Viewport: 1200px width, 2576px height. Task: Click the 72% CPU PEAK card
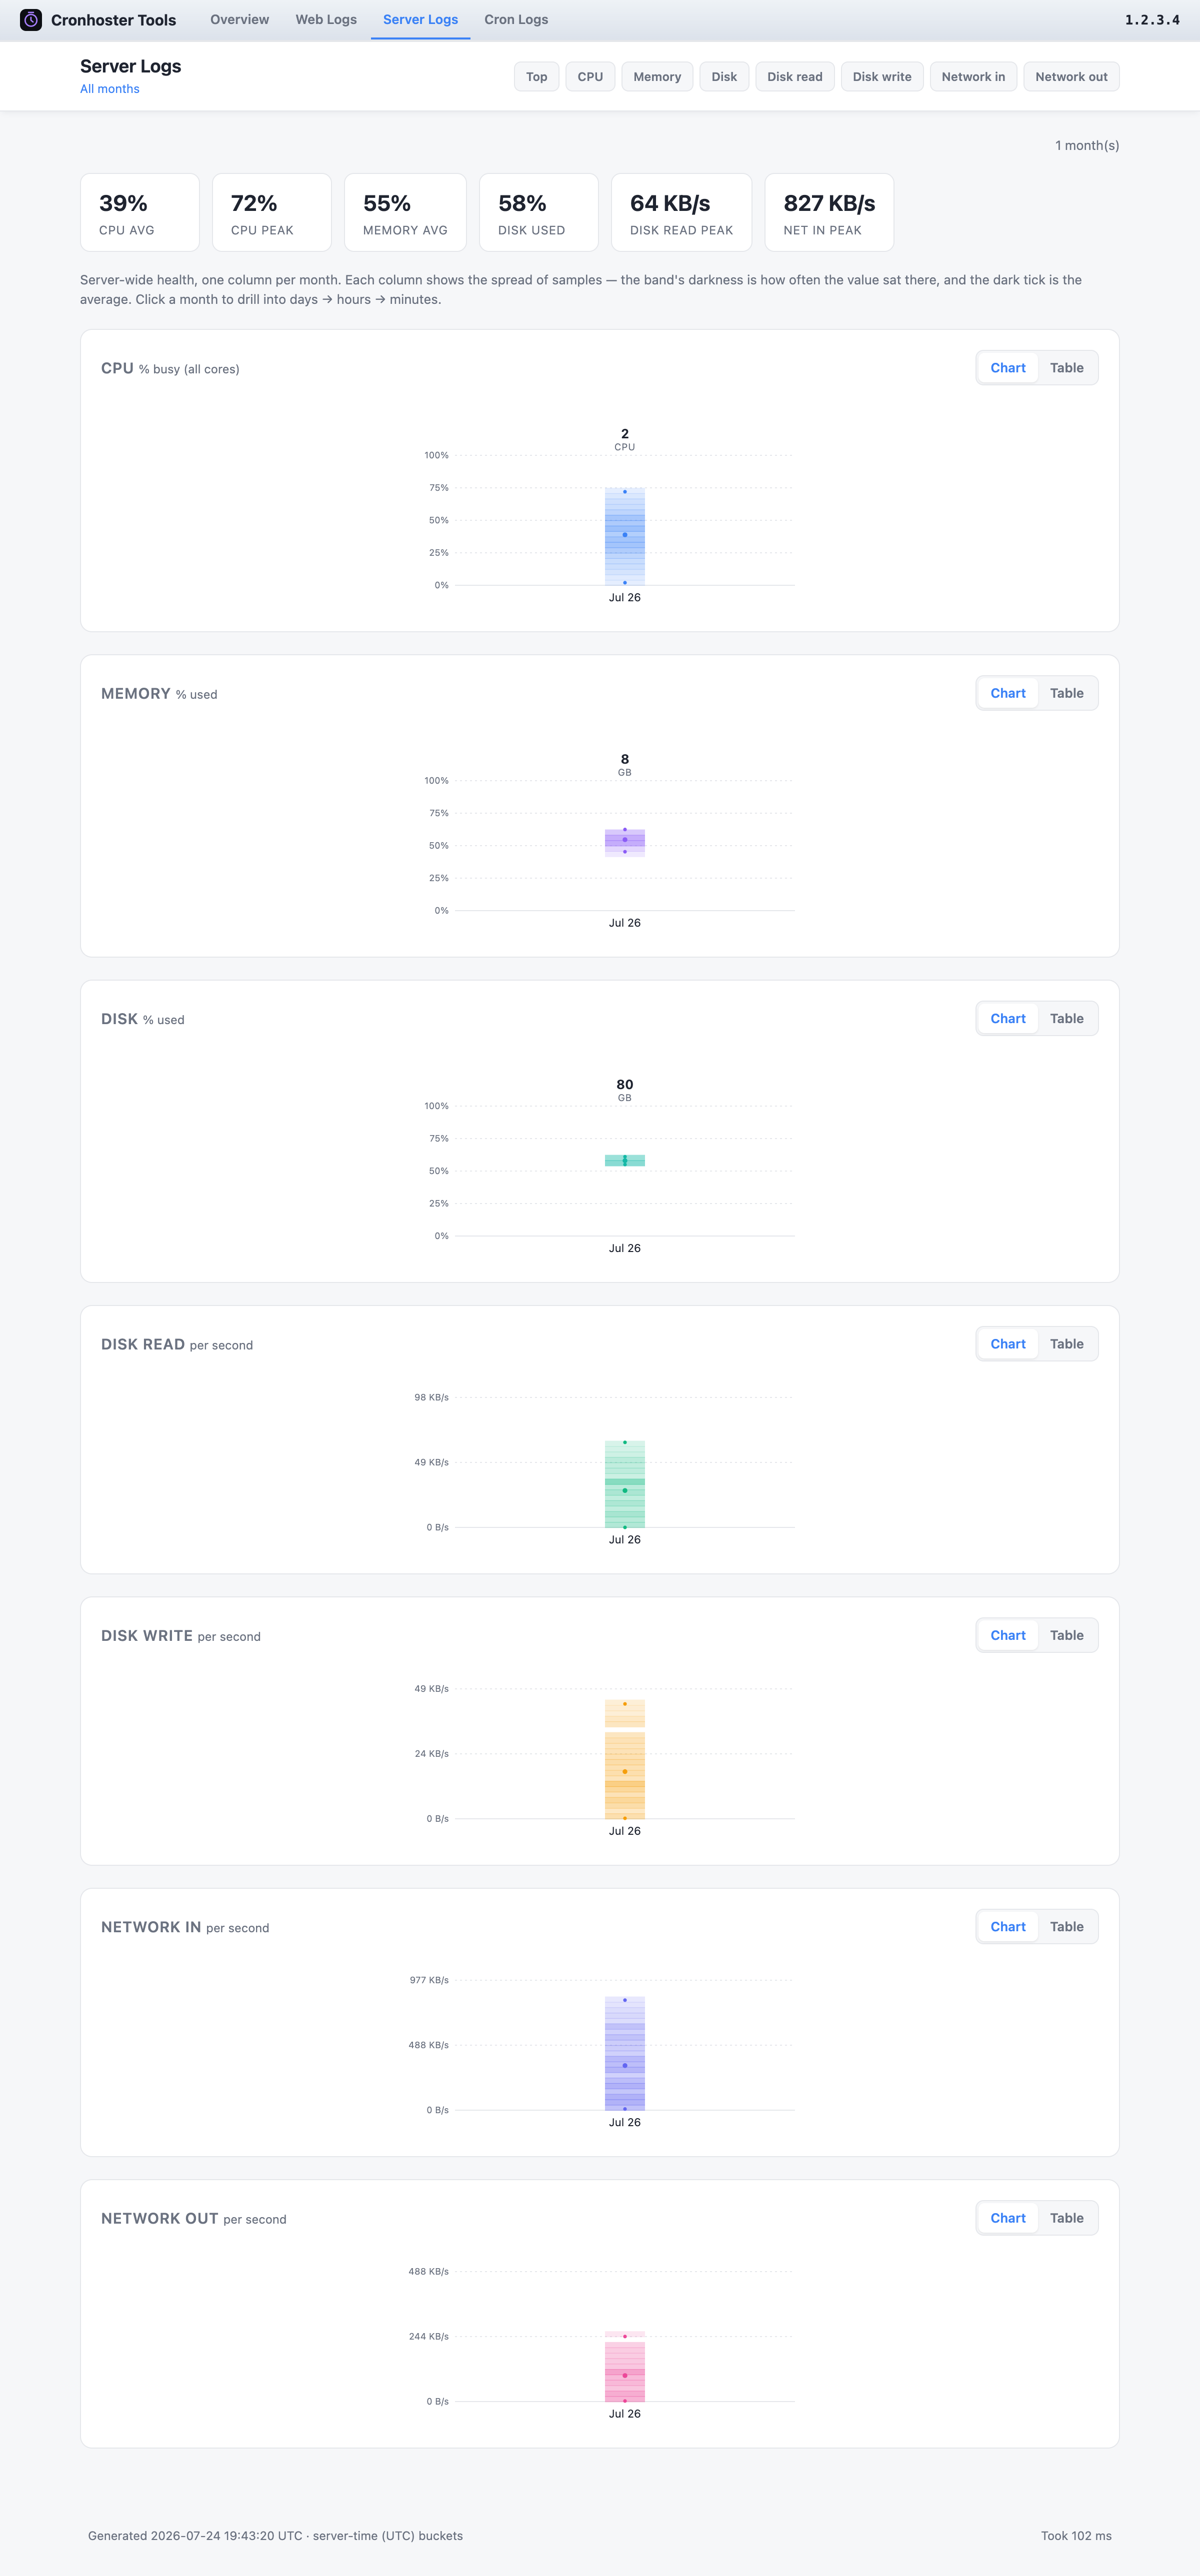272,212
